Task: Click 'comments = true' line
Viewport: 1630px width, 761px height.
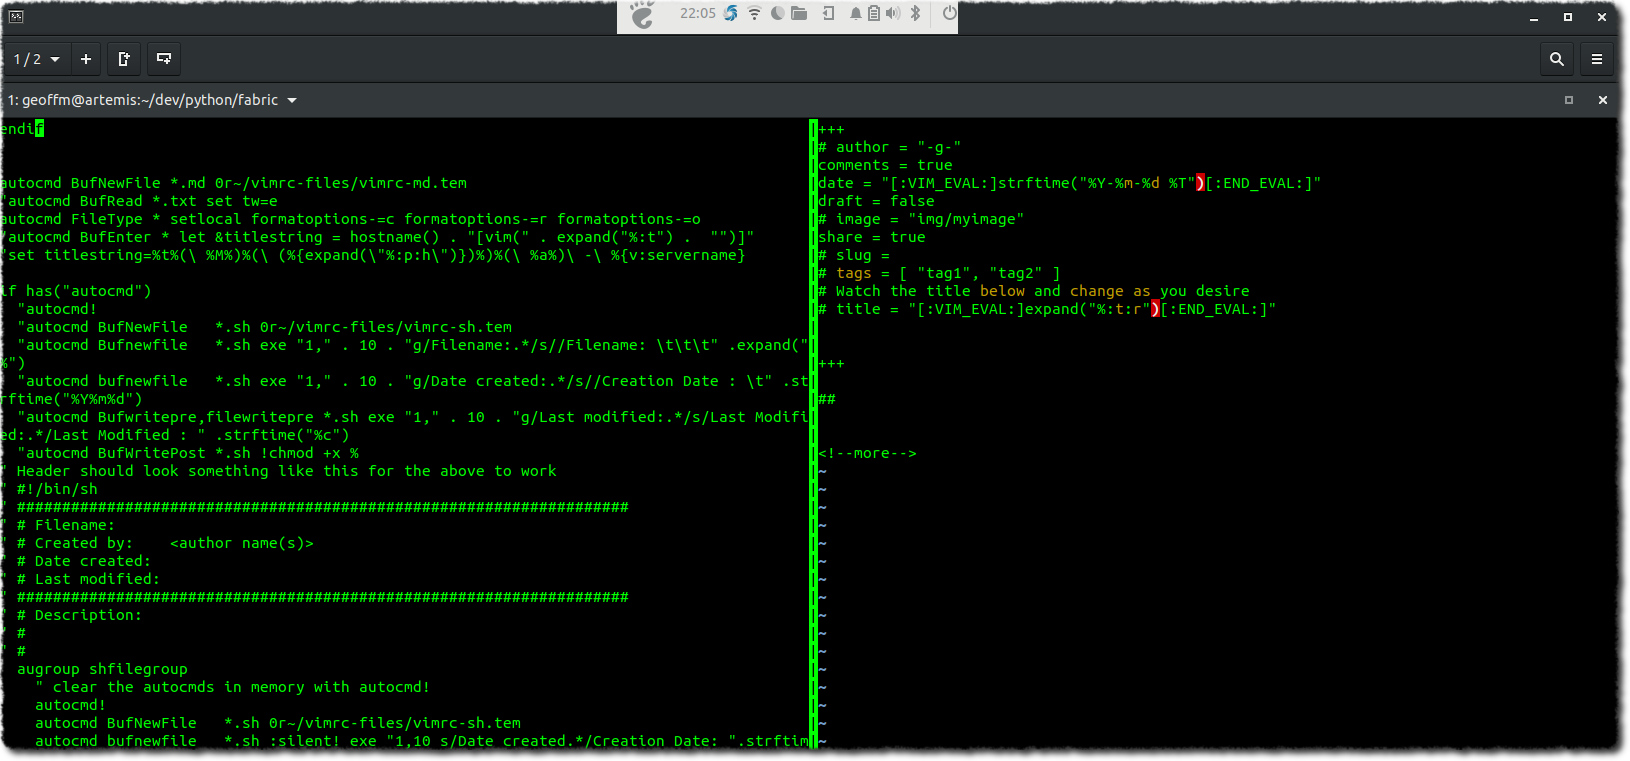Action: pyautogui.click(x=885, y=165)
